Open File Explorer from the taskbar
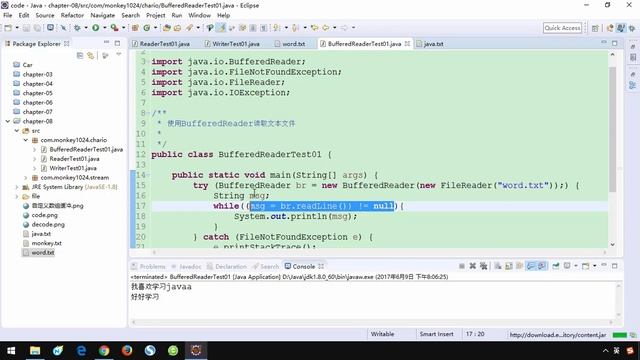 pos(35,350)
